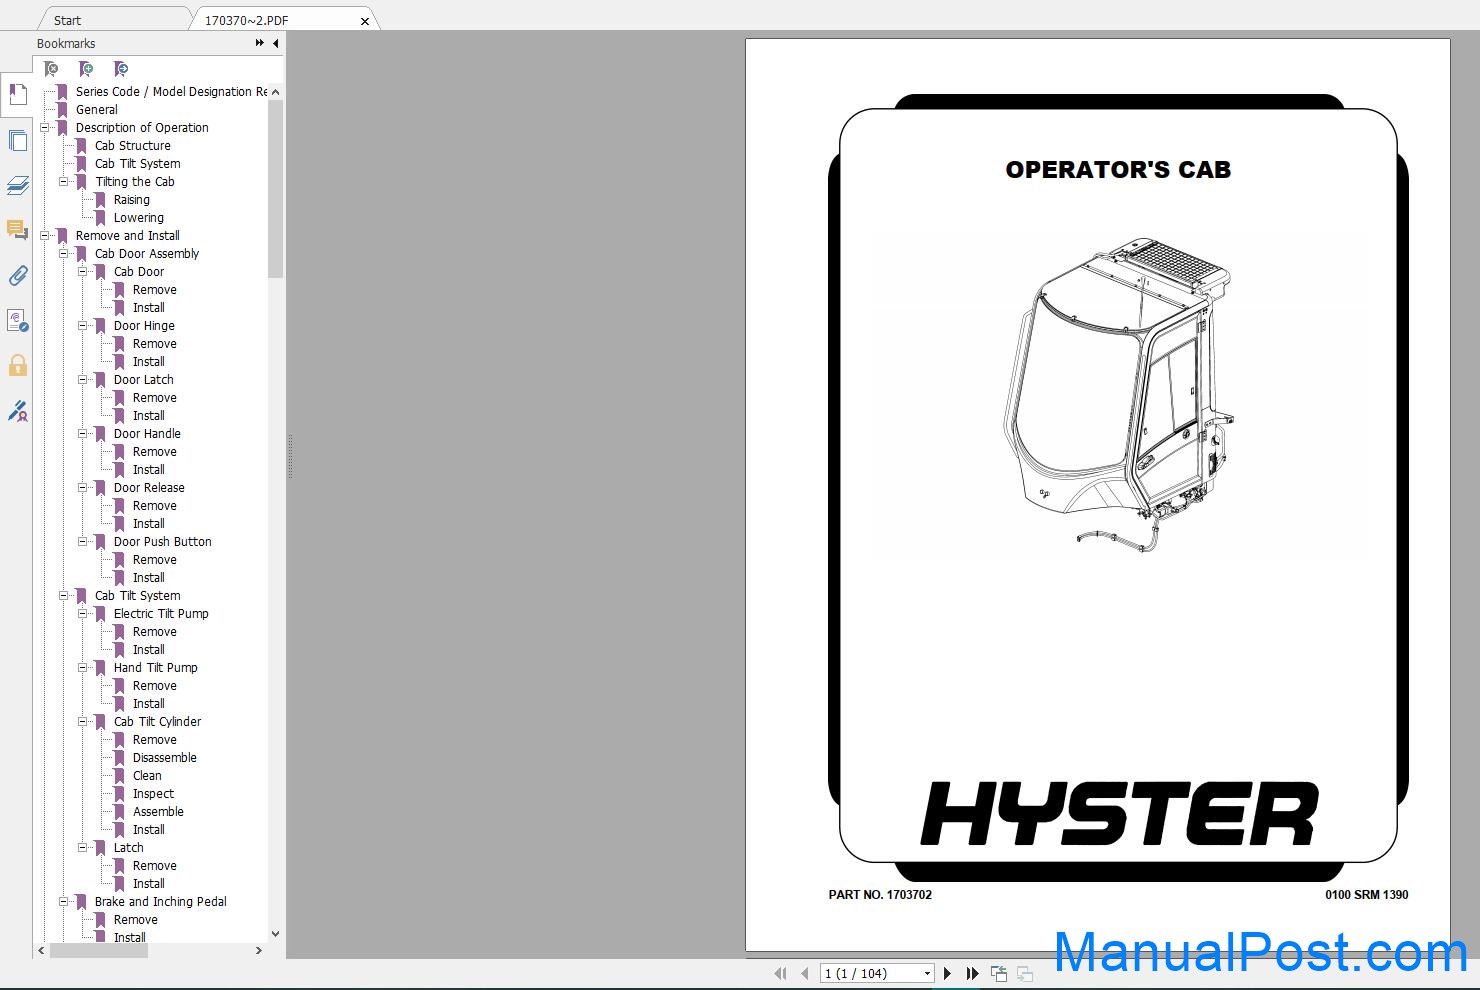This screenshot has height=990, width=1480.
Task: Click the go to next view icon
Action: pos(1025,973)
